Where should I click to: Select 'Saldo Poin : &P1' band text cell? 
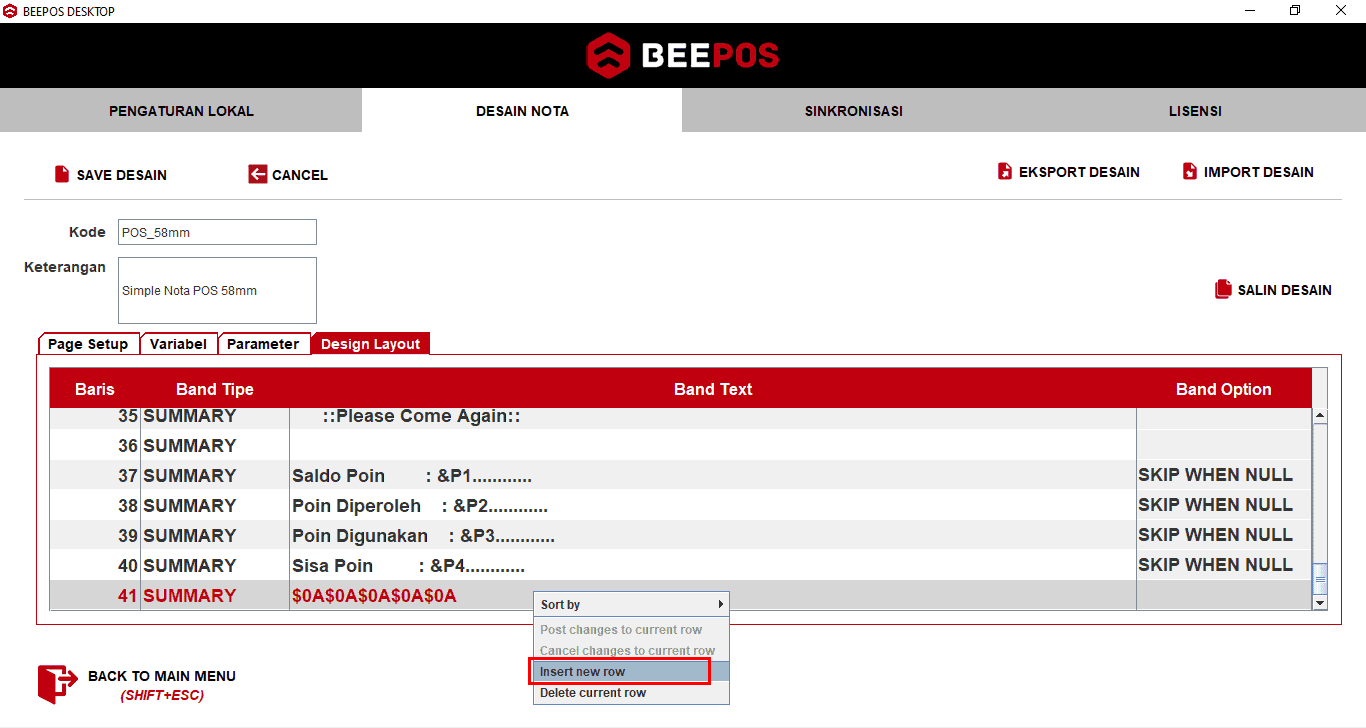point(713,476)
